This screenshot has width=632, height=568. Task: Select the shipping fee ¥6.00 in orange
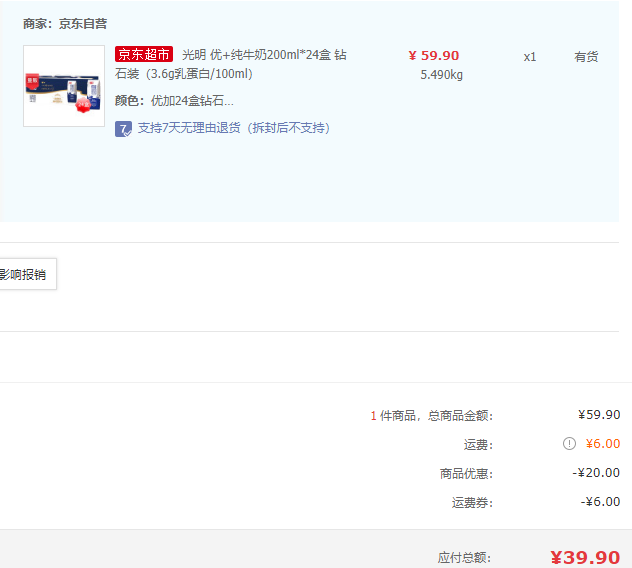(603, 443)
